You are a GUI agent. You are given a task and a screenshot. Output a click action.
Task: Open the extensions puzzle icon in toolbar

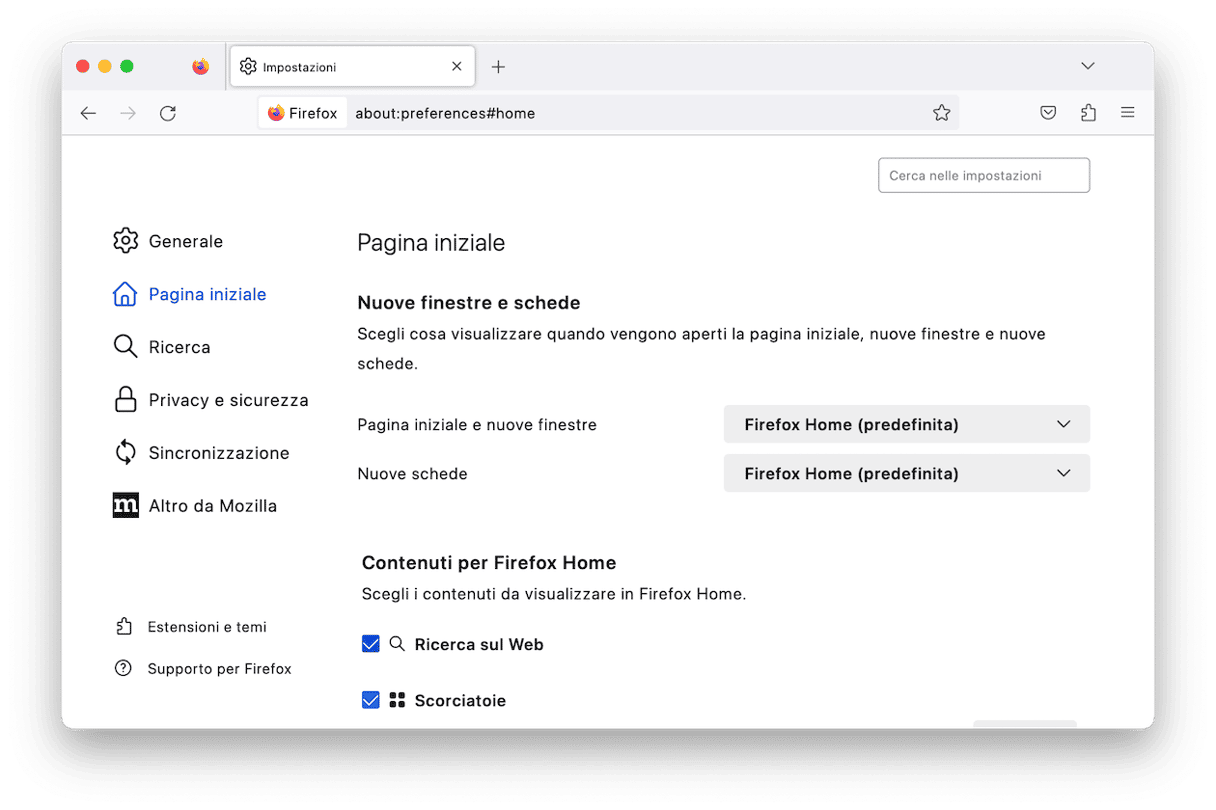[x=1088, y=113]
